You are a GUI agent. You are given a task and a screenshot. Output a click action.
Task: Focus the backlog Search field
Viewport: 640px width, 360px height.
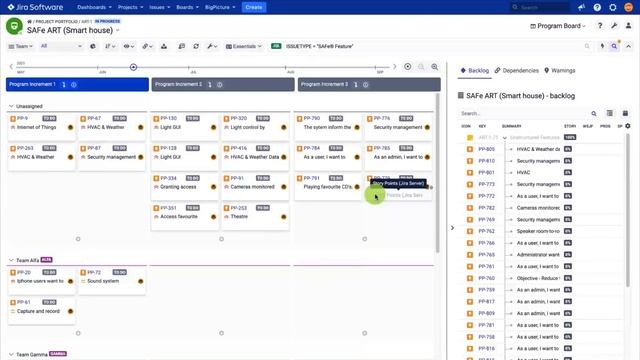[x=523, y=113]
